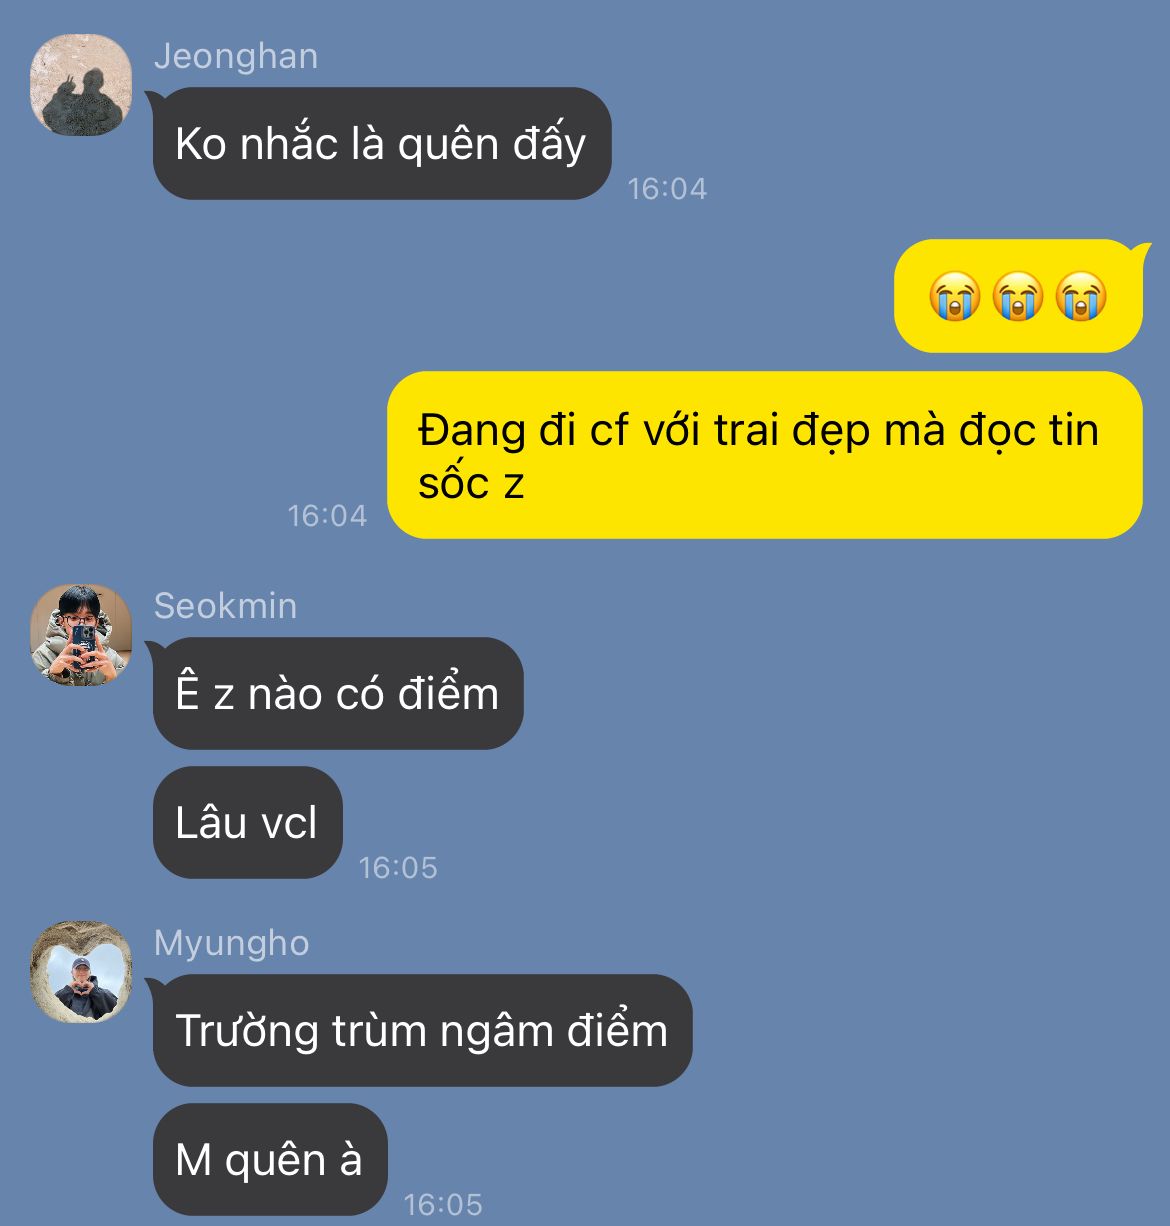1170x1226 pixels.
Task: Select the "Ê z nào có điểm" message
Action: click(338, 693)
